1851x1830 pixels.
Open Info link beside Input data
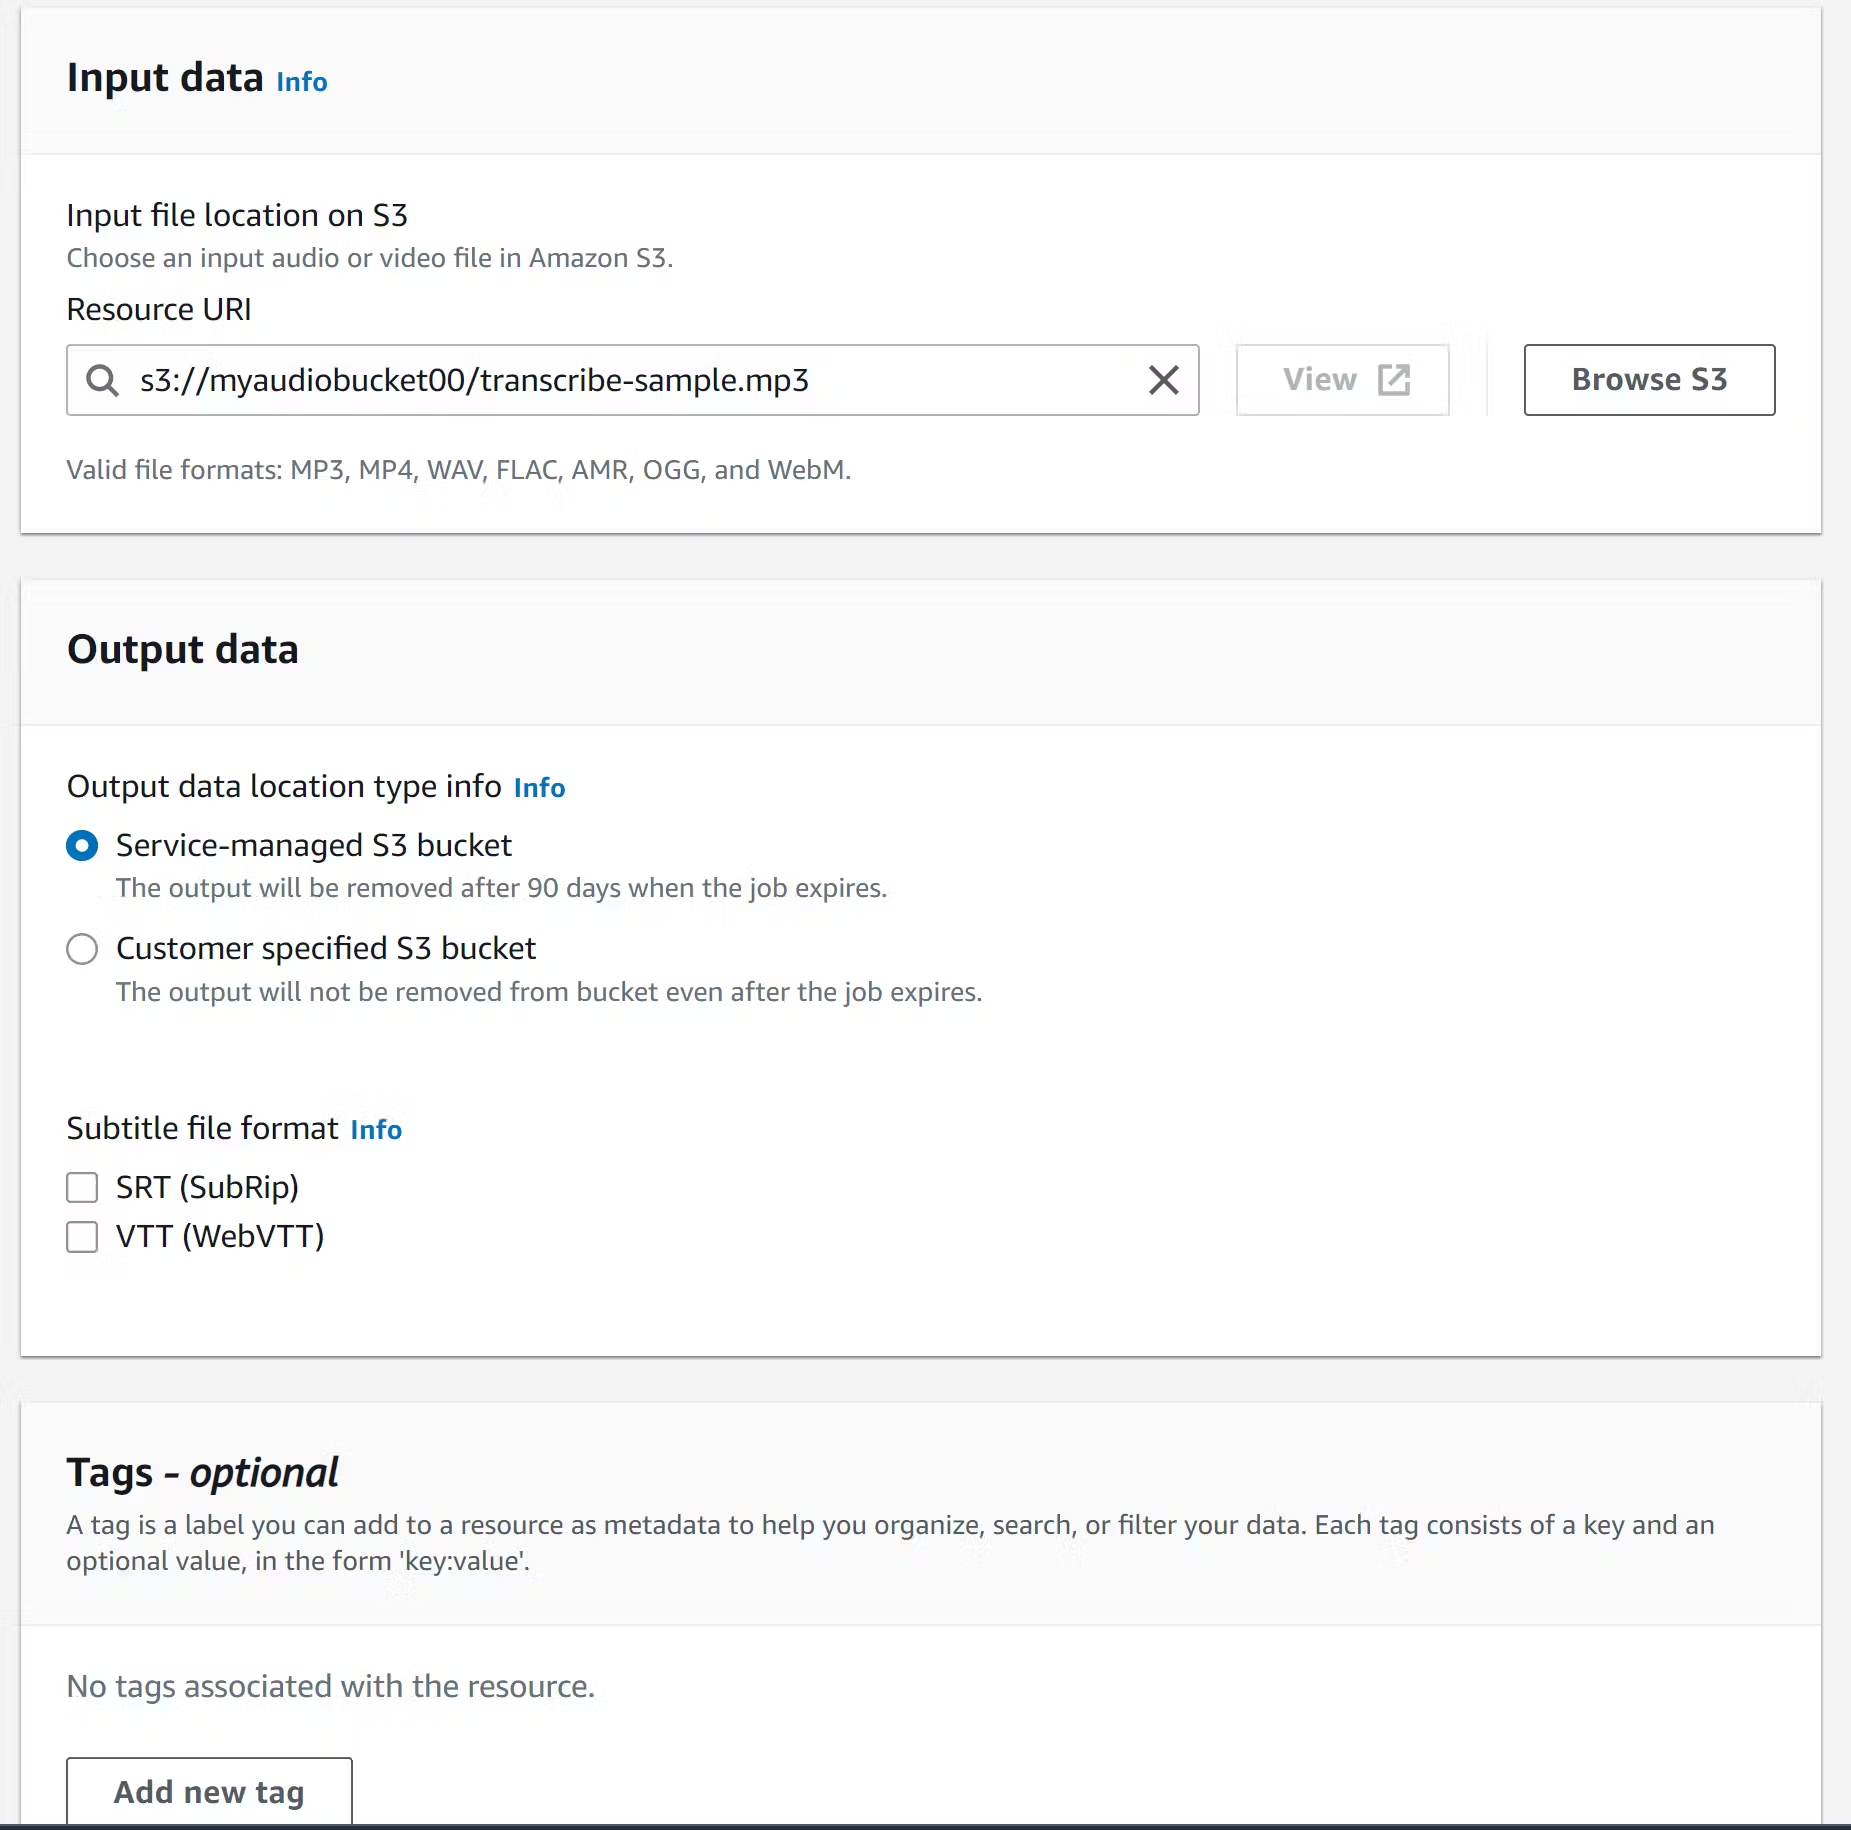coord(301,82)
